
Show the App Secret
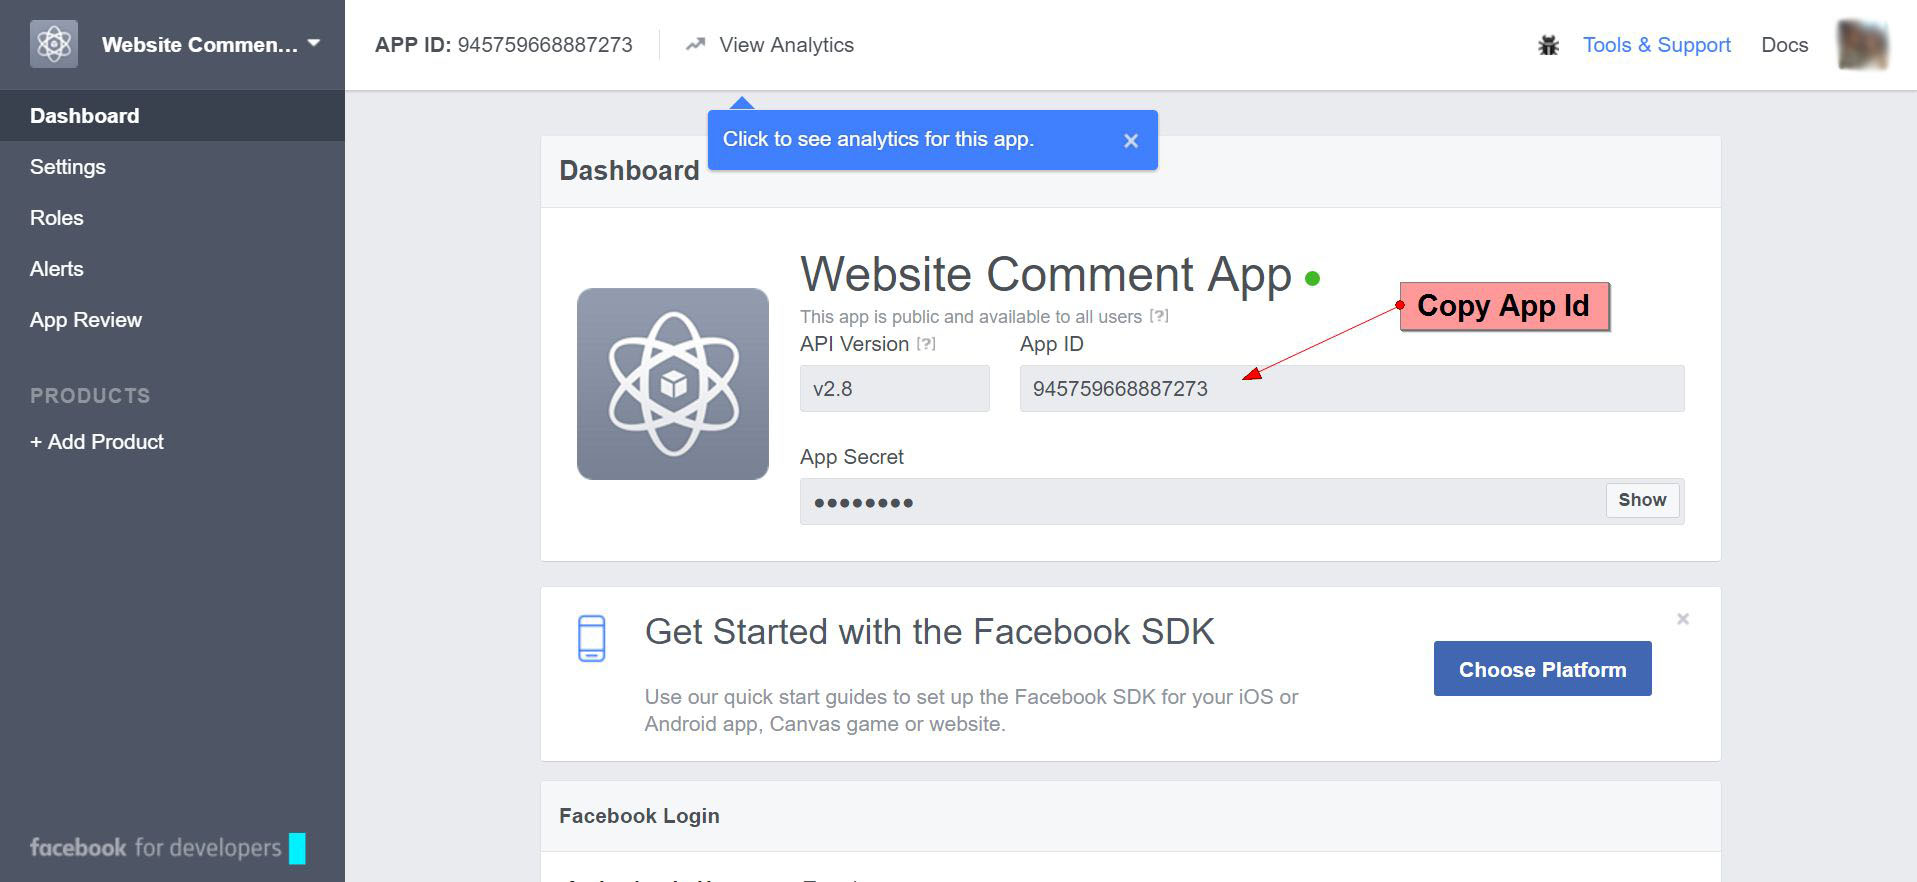click(x=1642, y=500)
